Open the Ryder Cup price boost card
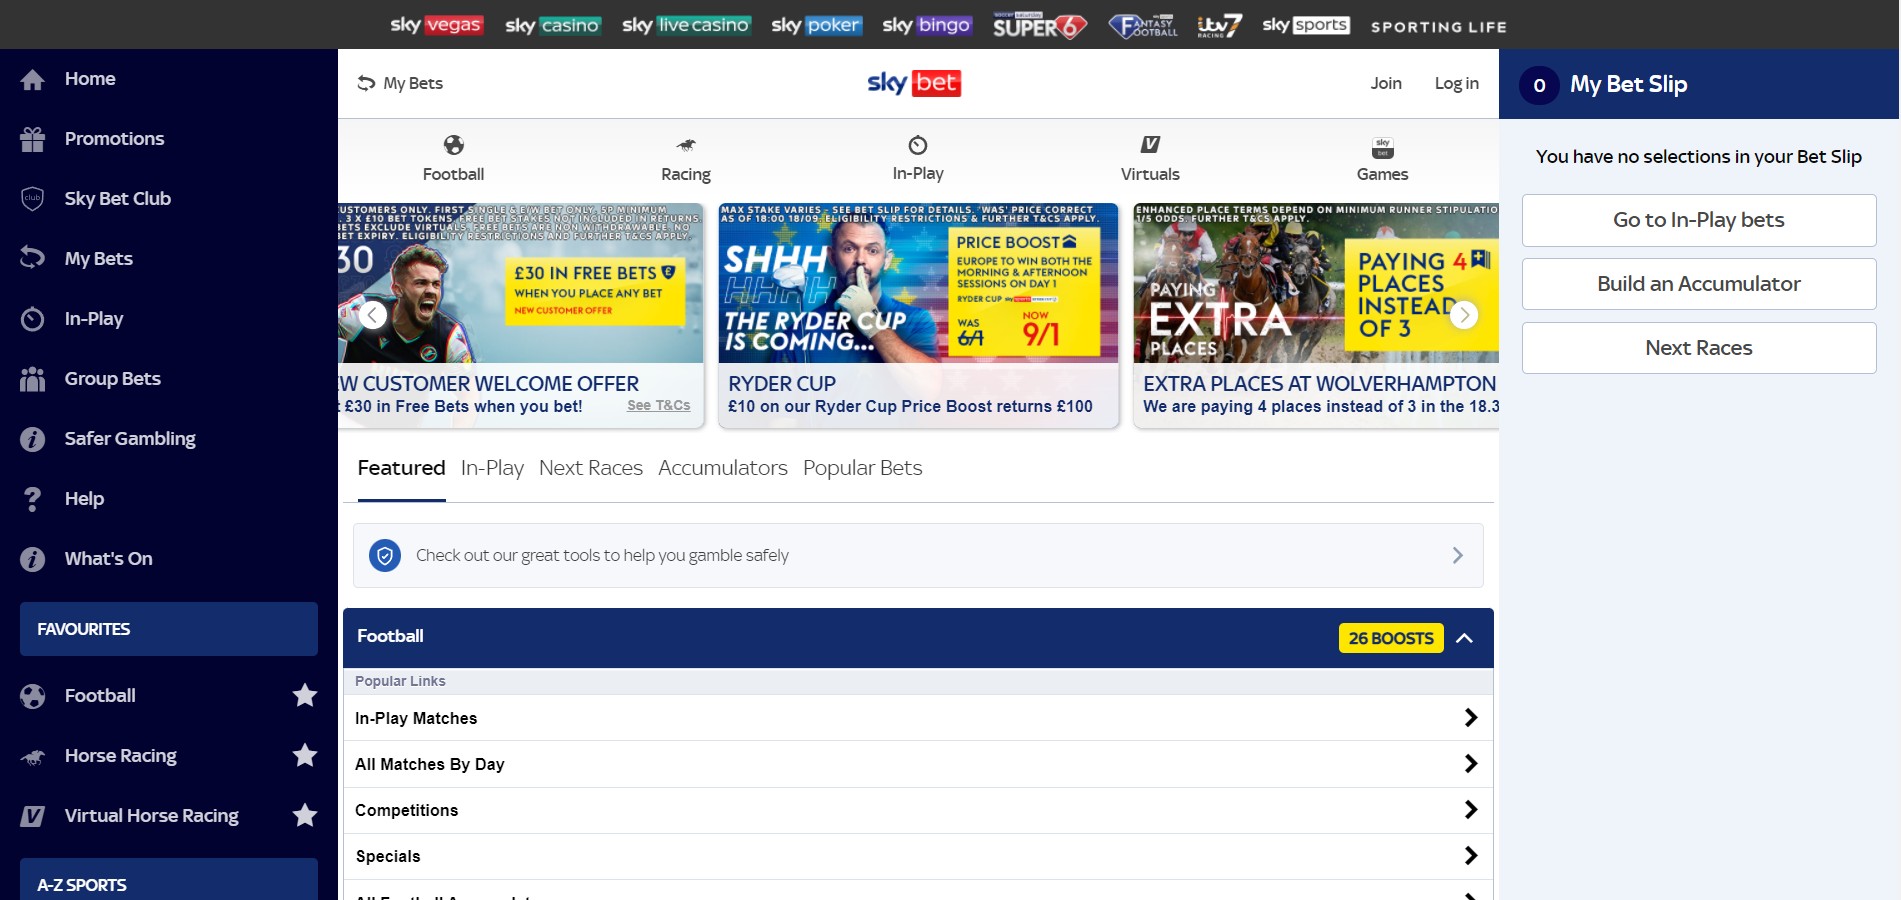This screenshot has height=900, width=1901. point(918,316)
